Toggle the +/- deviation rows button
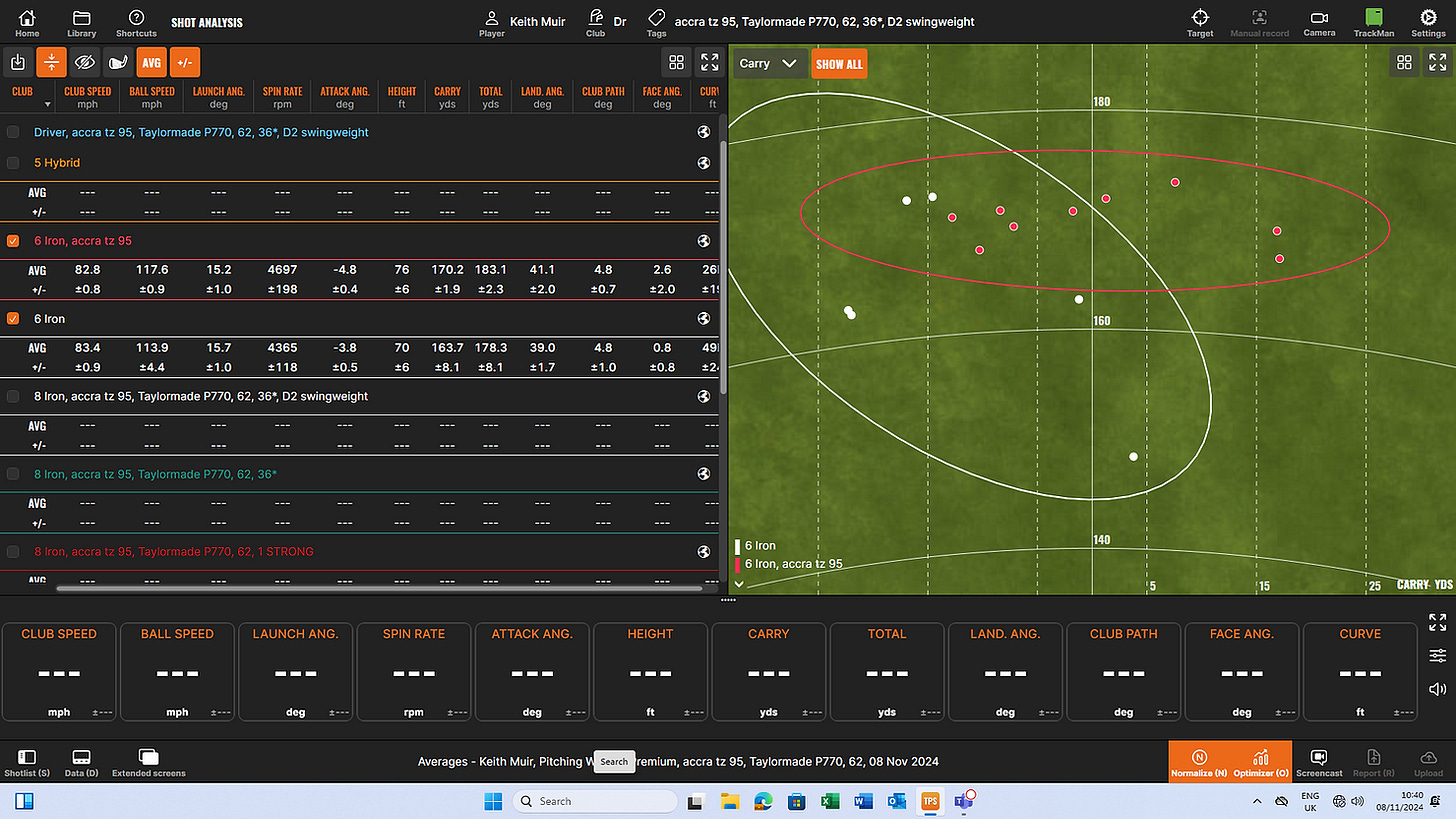This screenshot has width=1456, height=819. point(184,62)
